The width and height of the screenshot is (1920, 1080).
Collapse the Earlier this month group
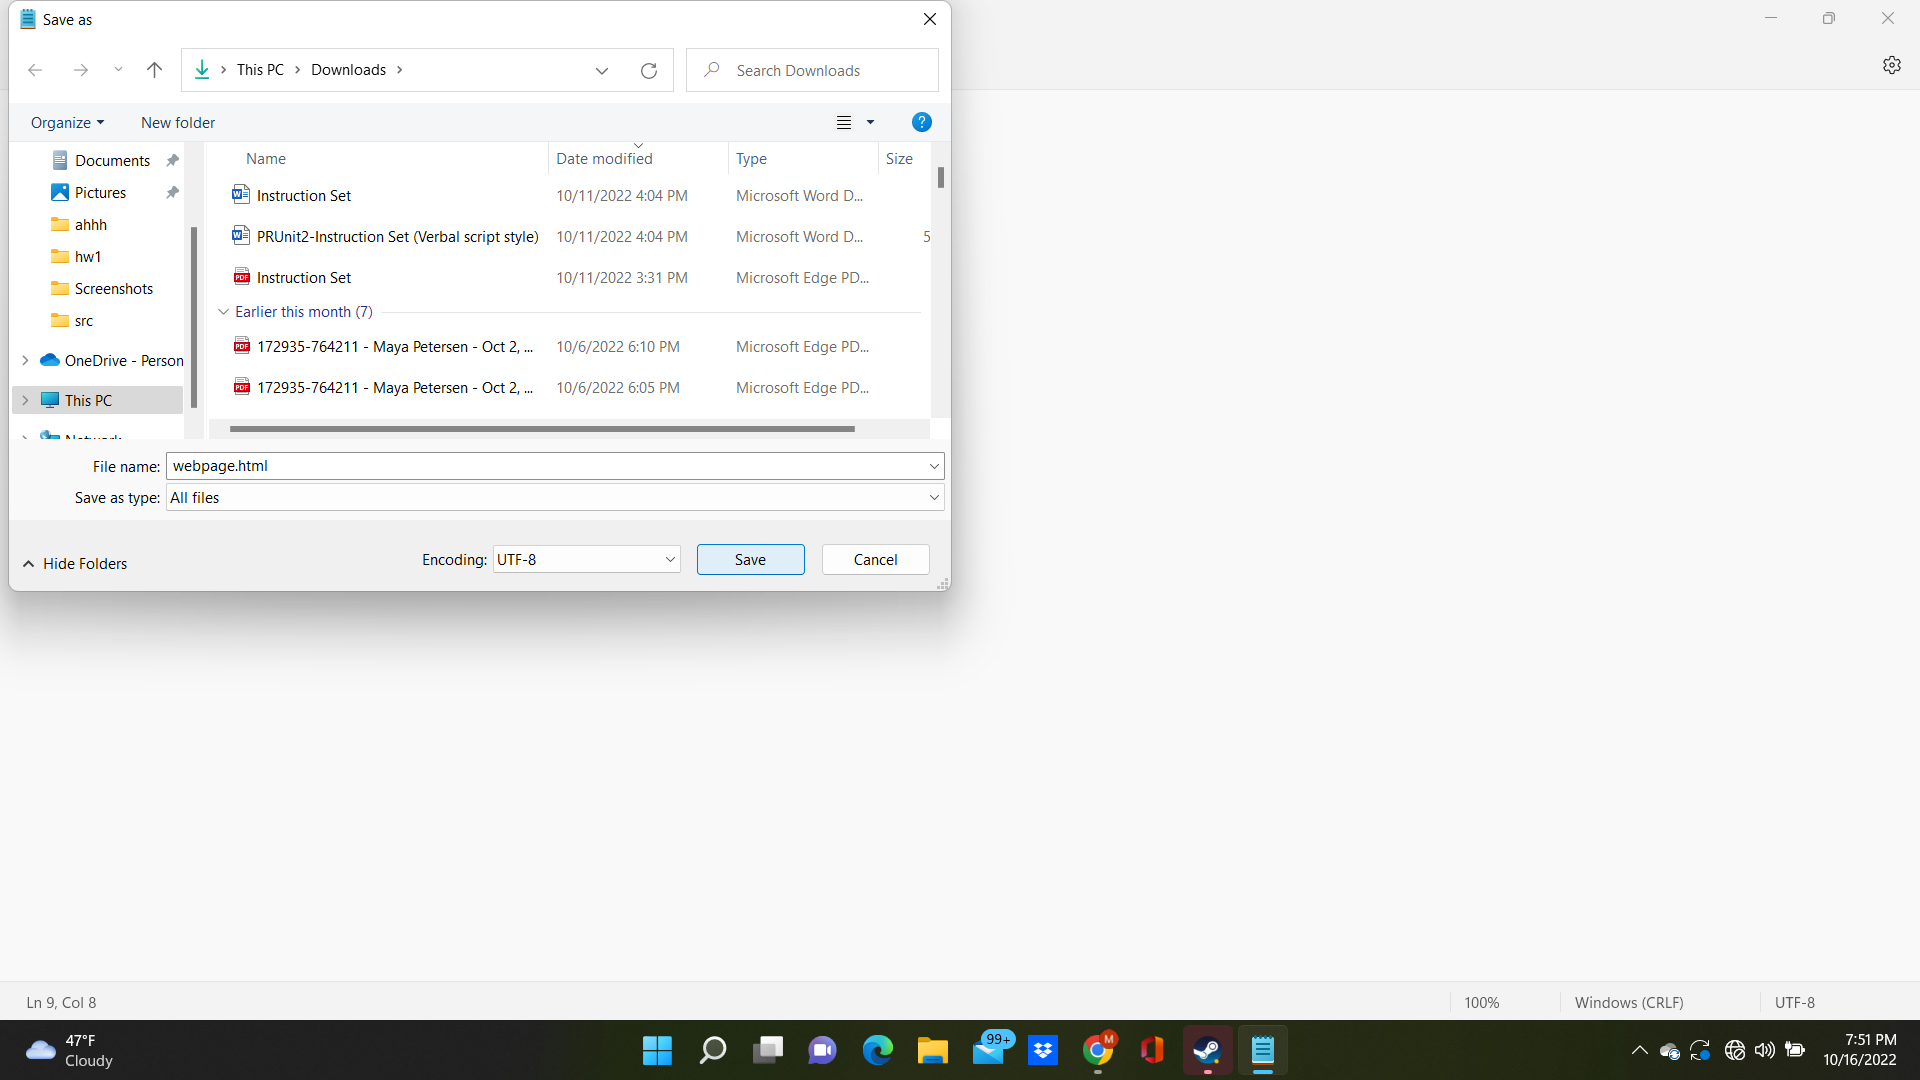223,311
